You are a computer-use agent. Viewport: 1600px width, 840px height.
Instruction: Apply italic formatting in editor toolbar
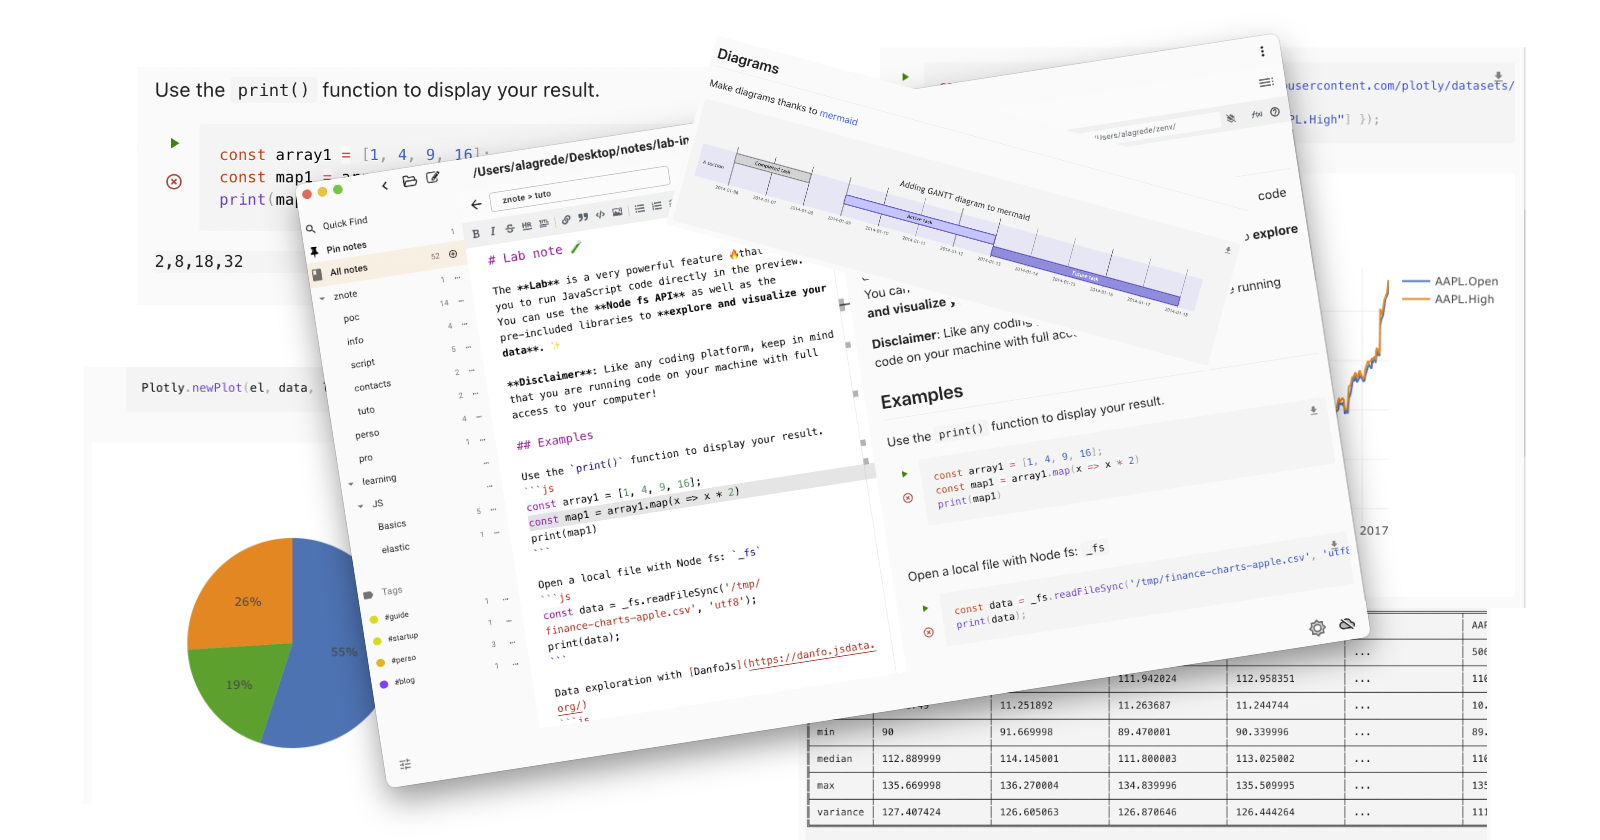click(492, 231)
